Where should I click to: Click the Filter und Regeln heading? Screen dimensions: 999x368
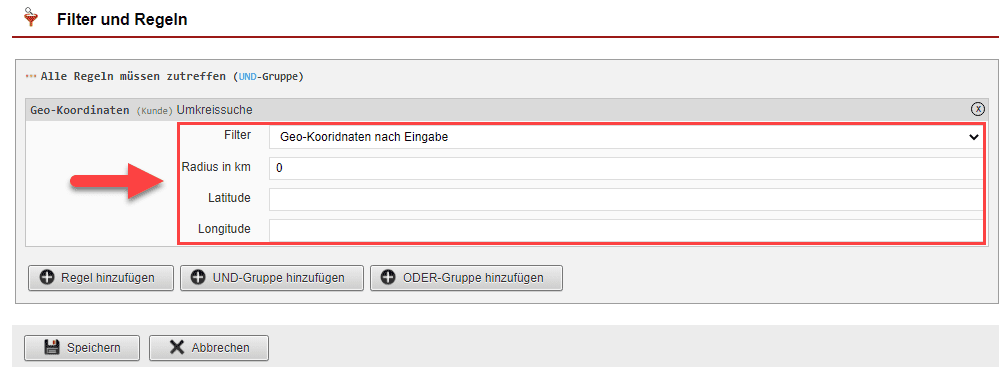122,19
